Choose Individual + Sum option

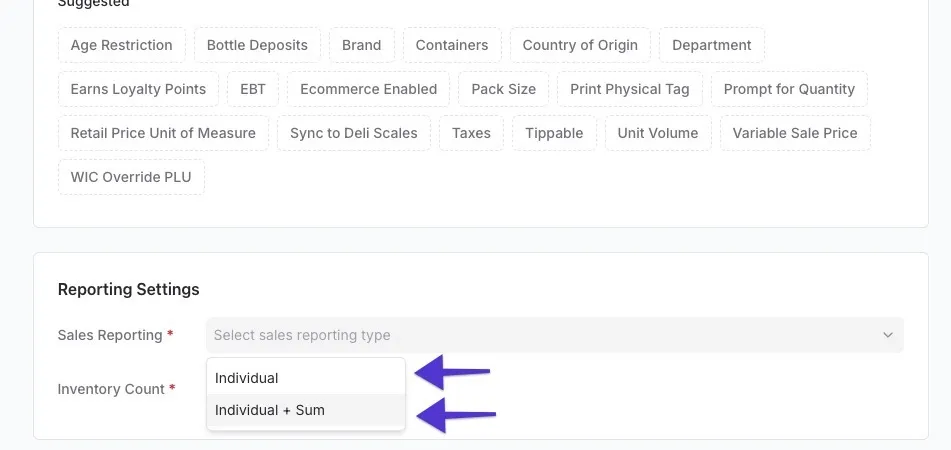pos(306,410)
